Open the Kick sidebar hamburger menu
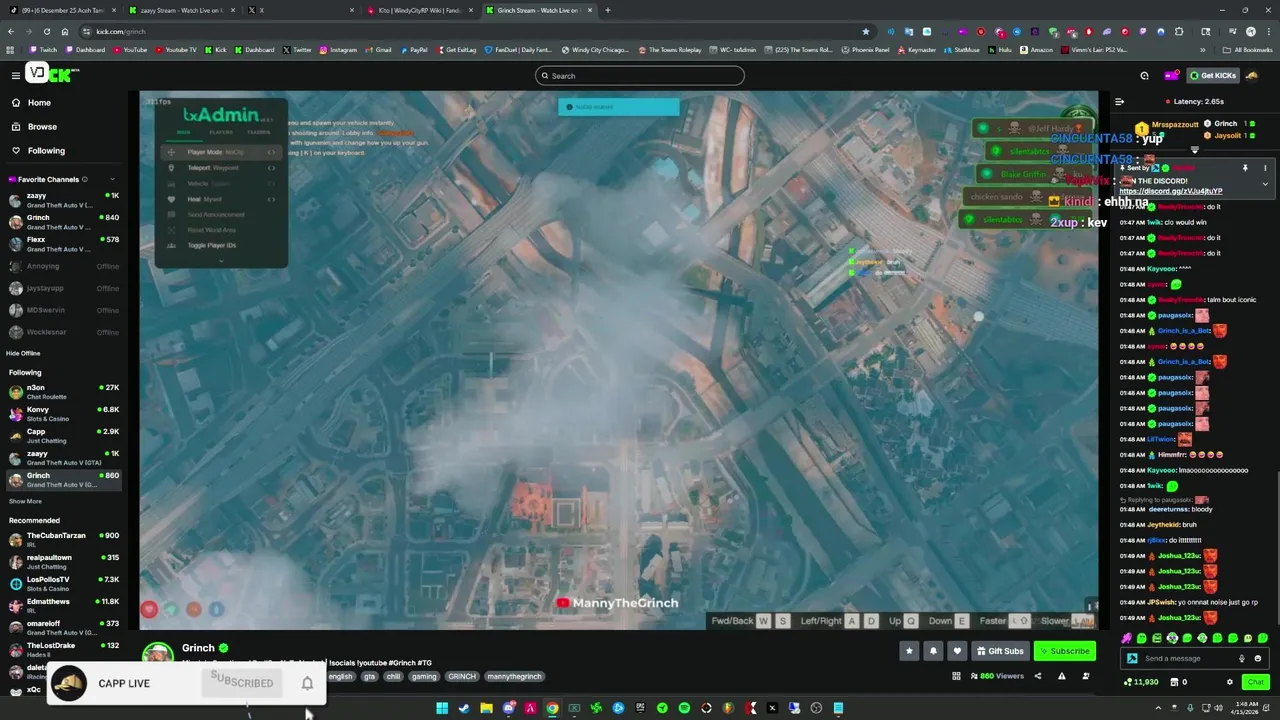1280x720 pixels. 15,75
